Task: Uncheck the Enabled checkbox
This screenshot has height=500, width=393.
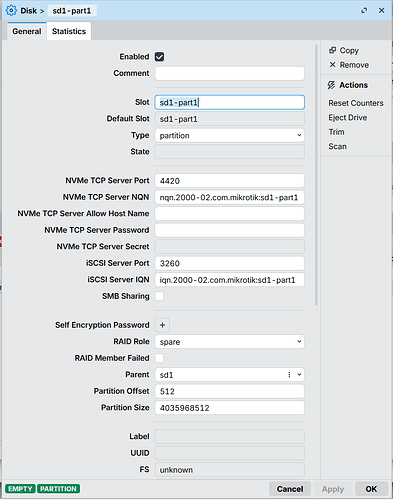Action: [x=159, y=57]
